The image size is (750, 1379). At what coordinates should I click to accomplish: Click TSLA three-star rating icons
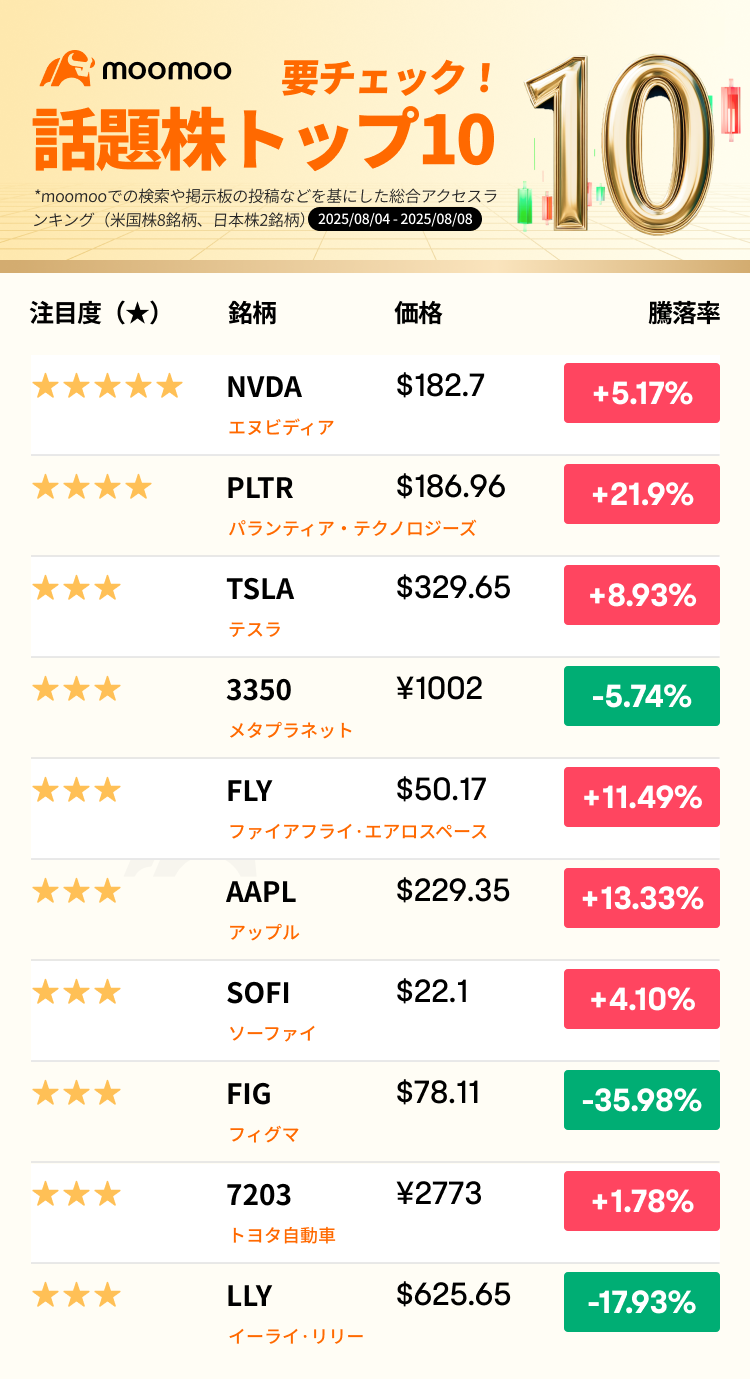click(x=77, y=588)
